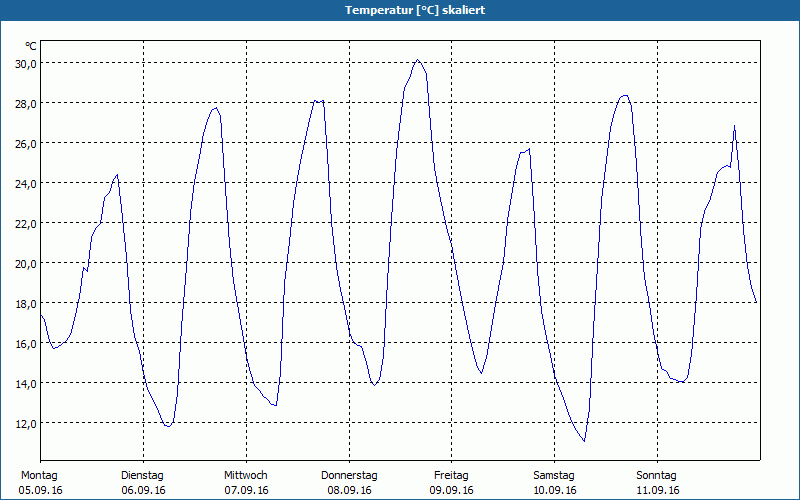
Task: Click the Mittwoch day label
Action: coord(245,475)
